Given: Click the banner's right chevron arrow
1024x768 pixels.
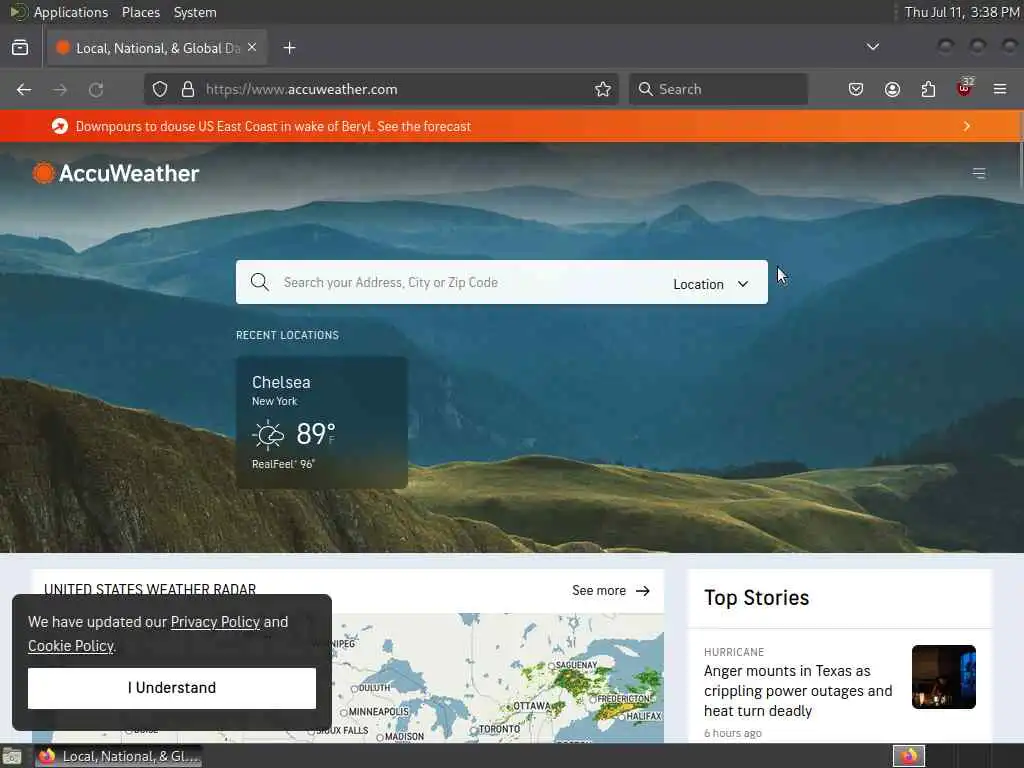Looking at the screenshot, I should click(967, 126).
